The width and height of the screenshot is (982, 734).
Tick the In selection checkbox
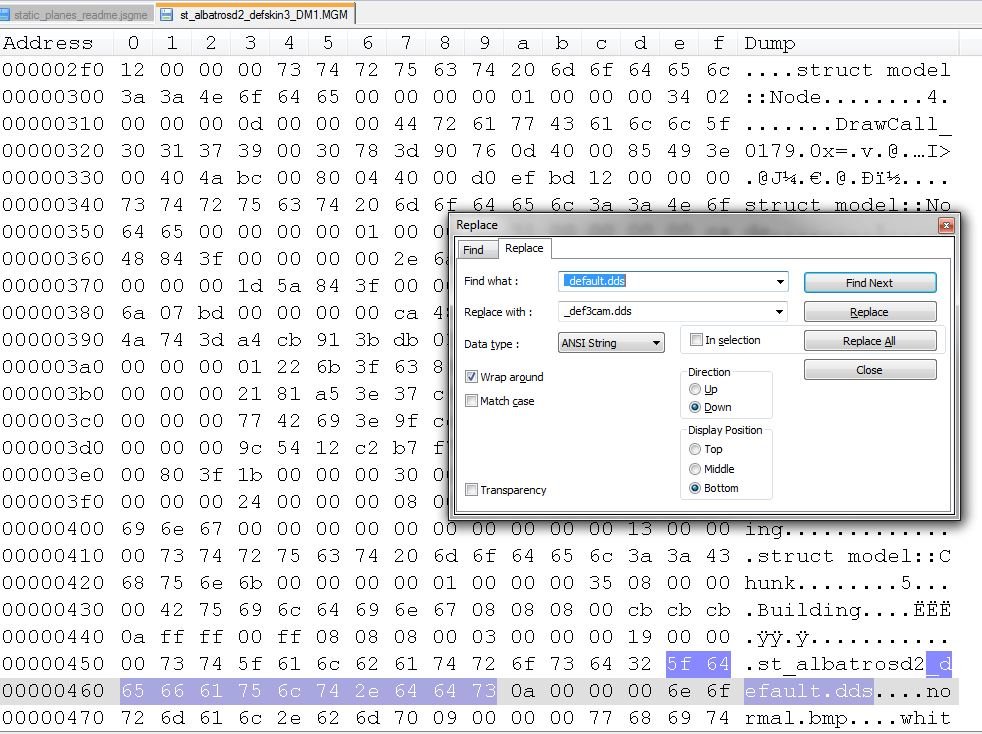(x=696, y=340)
